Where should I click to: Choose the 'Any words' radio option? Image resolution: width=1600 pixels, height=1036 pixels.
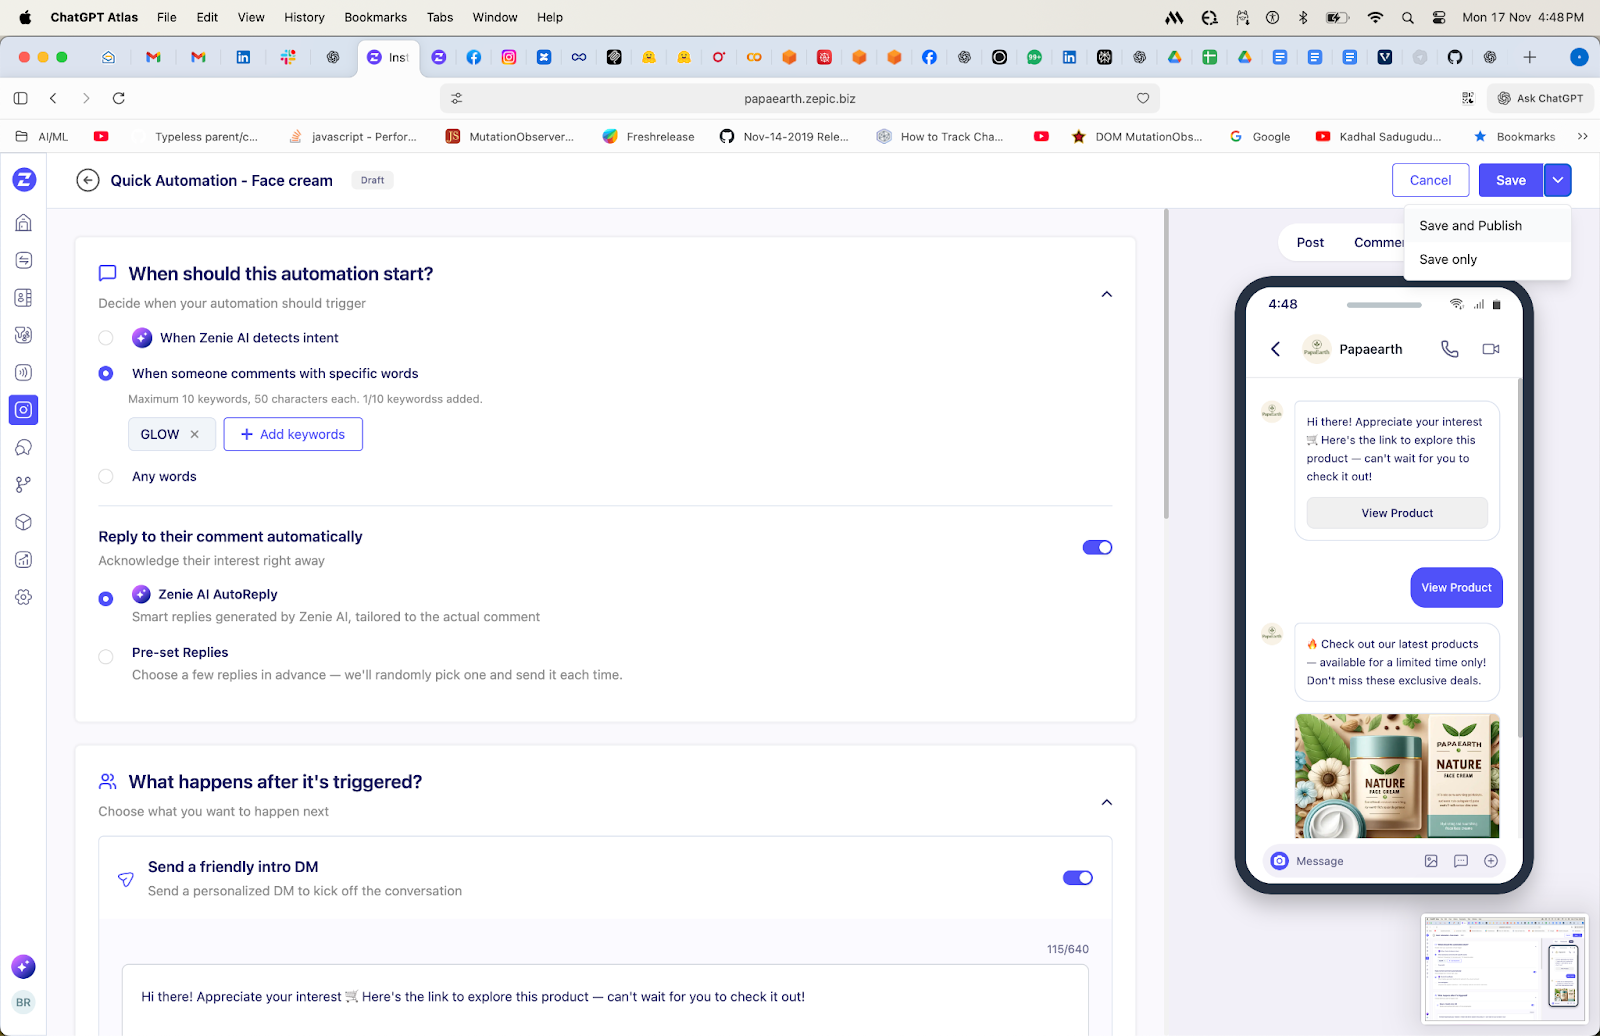pyautogui.click(x=106, y=476)
